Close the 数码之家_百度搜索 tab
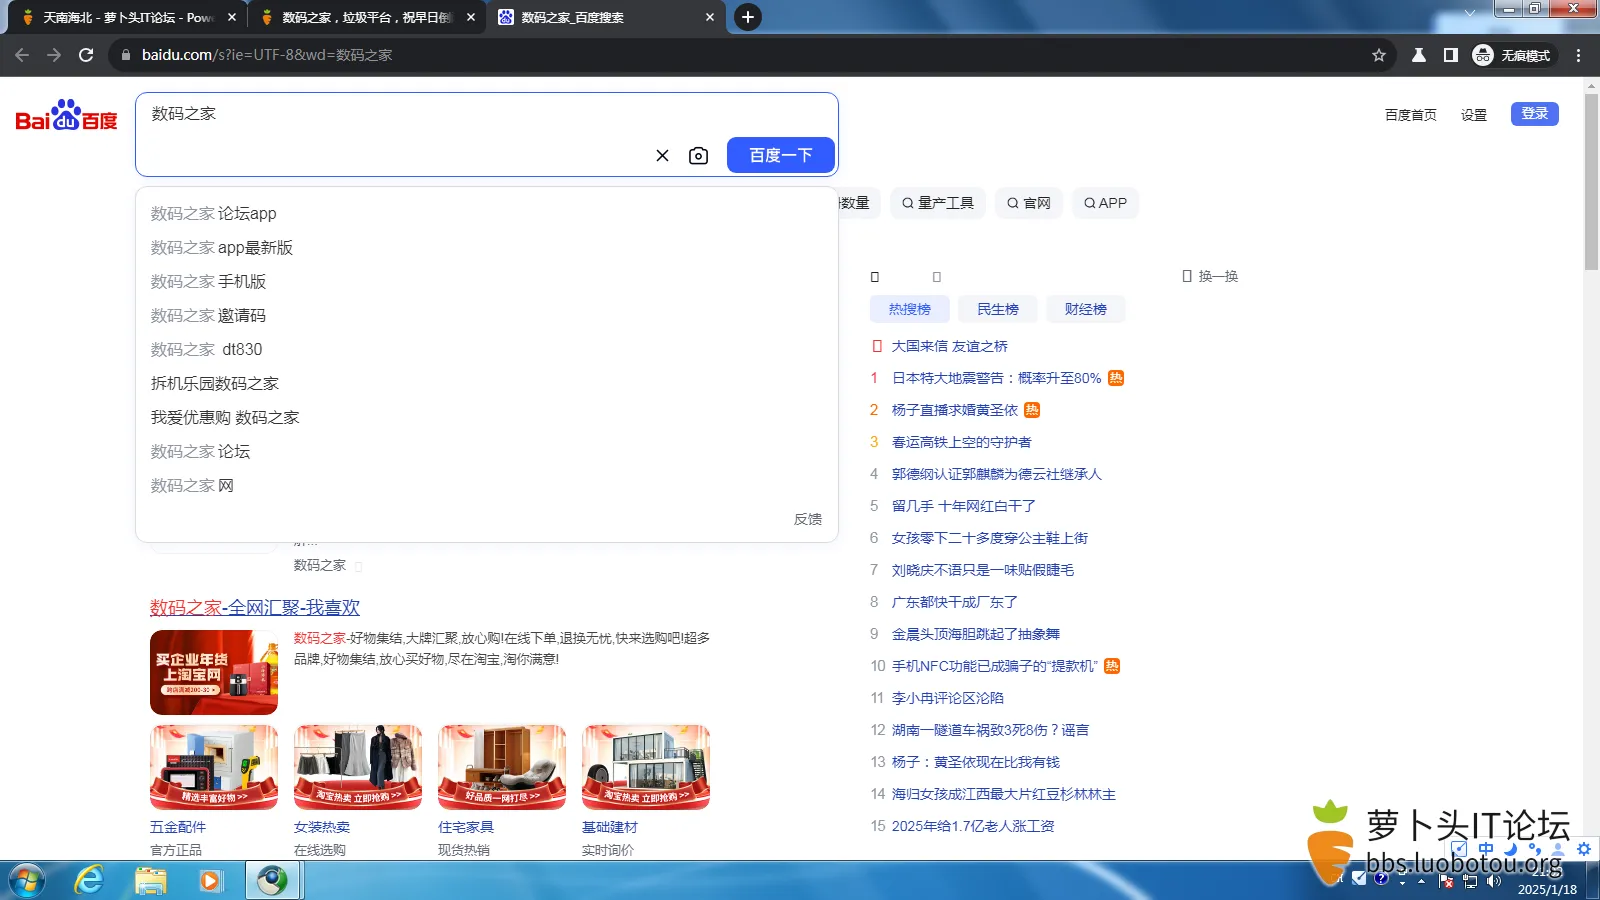Screen dimensions: 1600x900 coord(710,17)
